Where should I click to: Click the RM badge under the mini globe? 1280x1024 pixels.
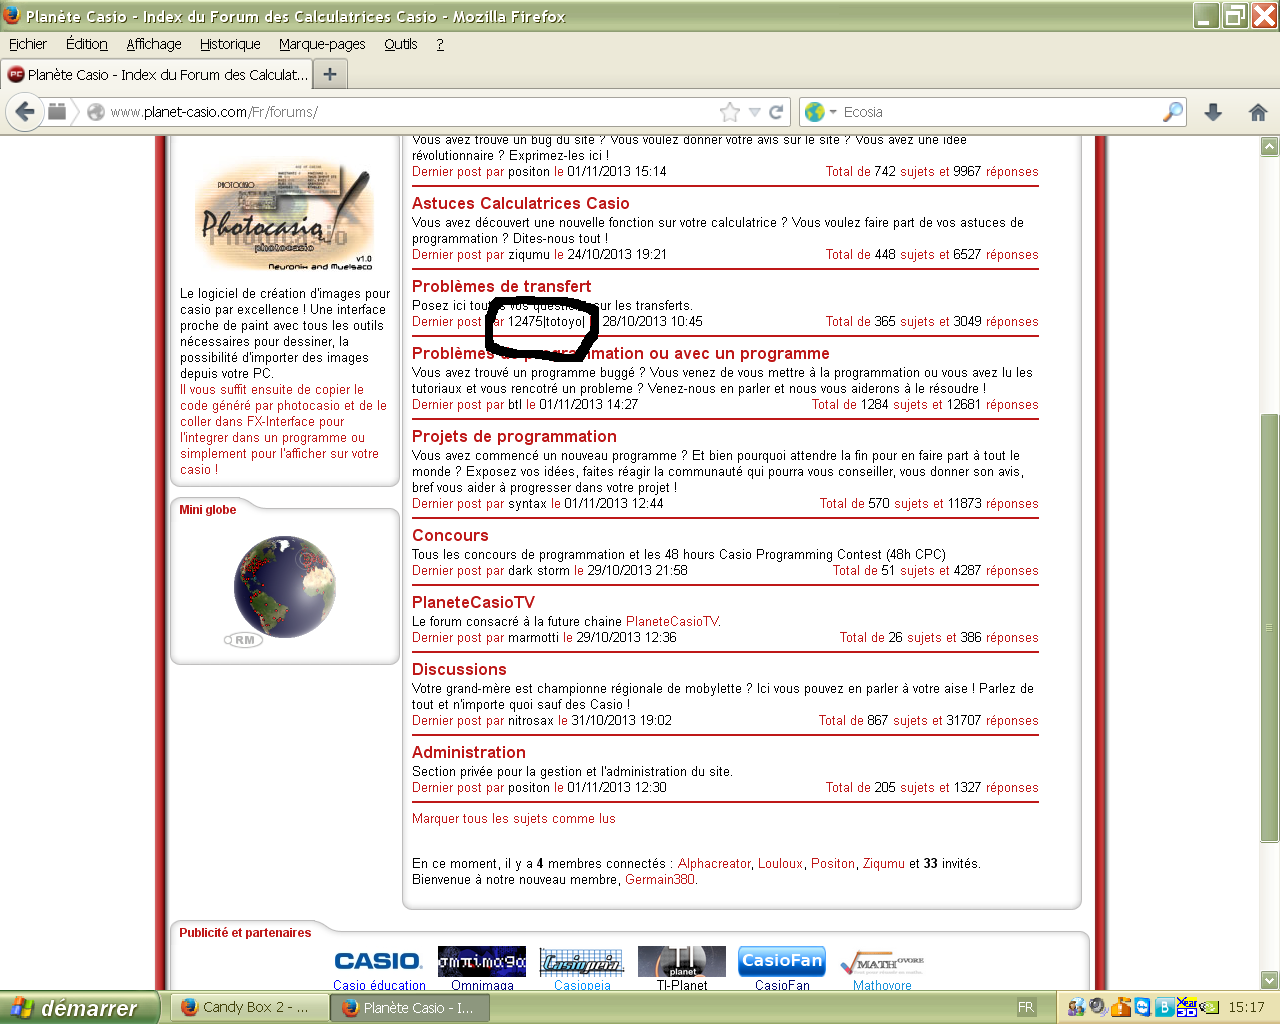pos(243,640)
